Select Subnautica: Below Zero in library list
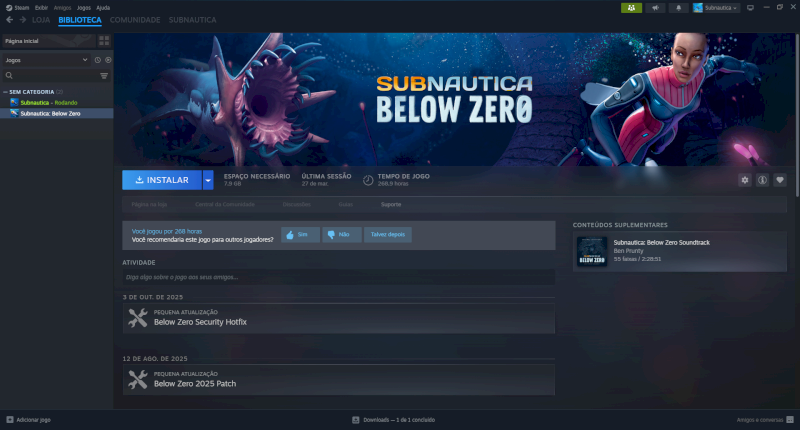The width and height of the screenshot is (800, 430). pos(56,114)
